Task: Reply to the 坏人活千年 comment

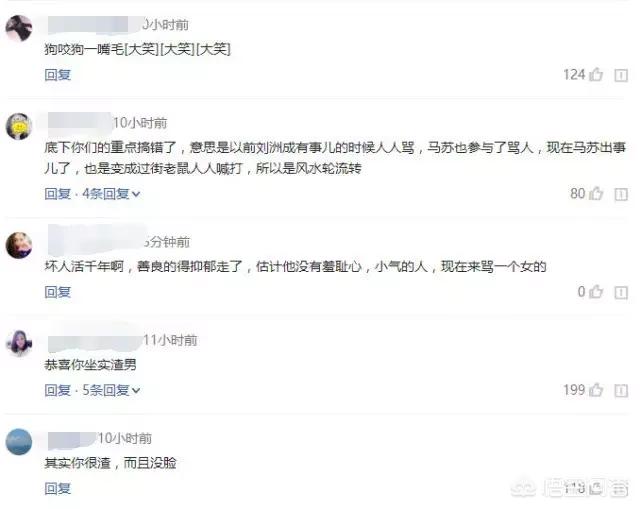Action: point(58,292)
